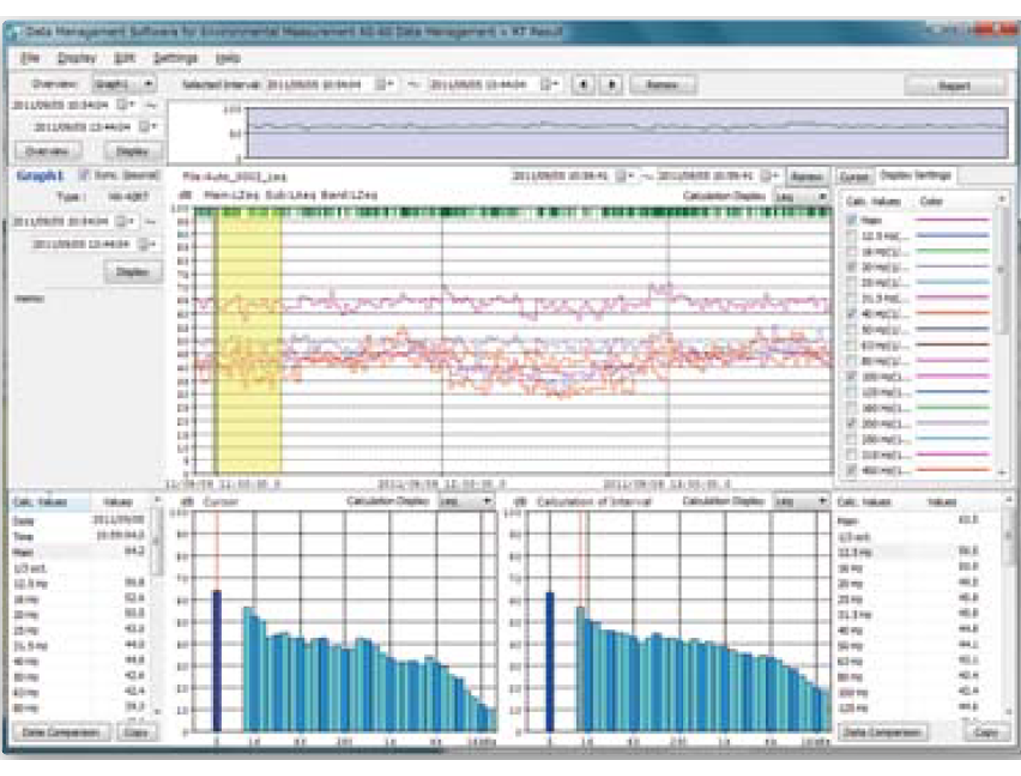Image resolution: width=1021 pixels, height=776 pixels.
Task: Open the Settings menu
Action: point(175,58)
